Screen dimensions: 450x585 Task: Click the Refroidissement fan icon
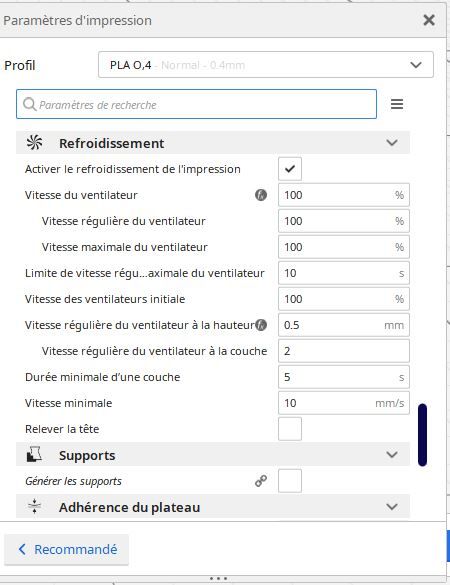(34, 143)
